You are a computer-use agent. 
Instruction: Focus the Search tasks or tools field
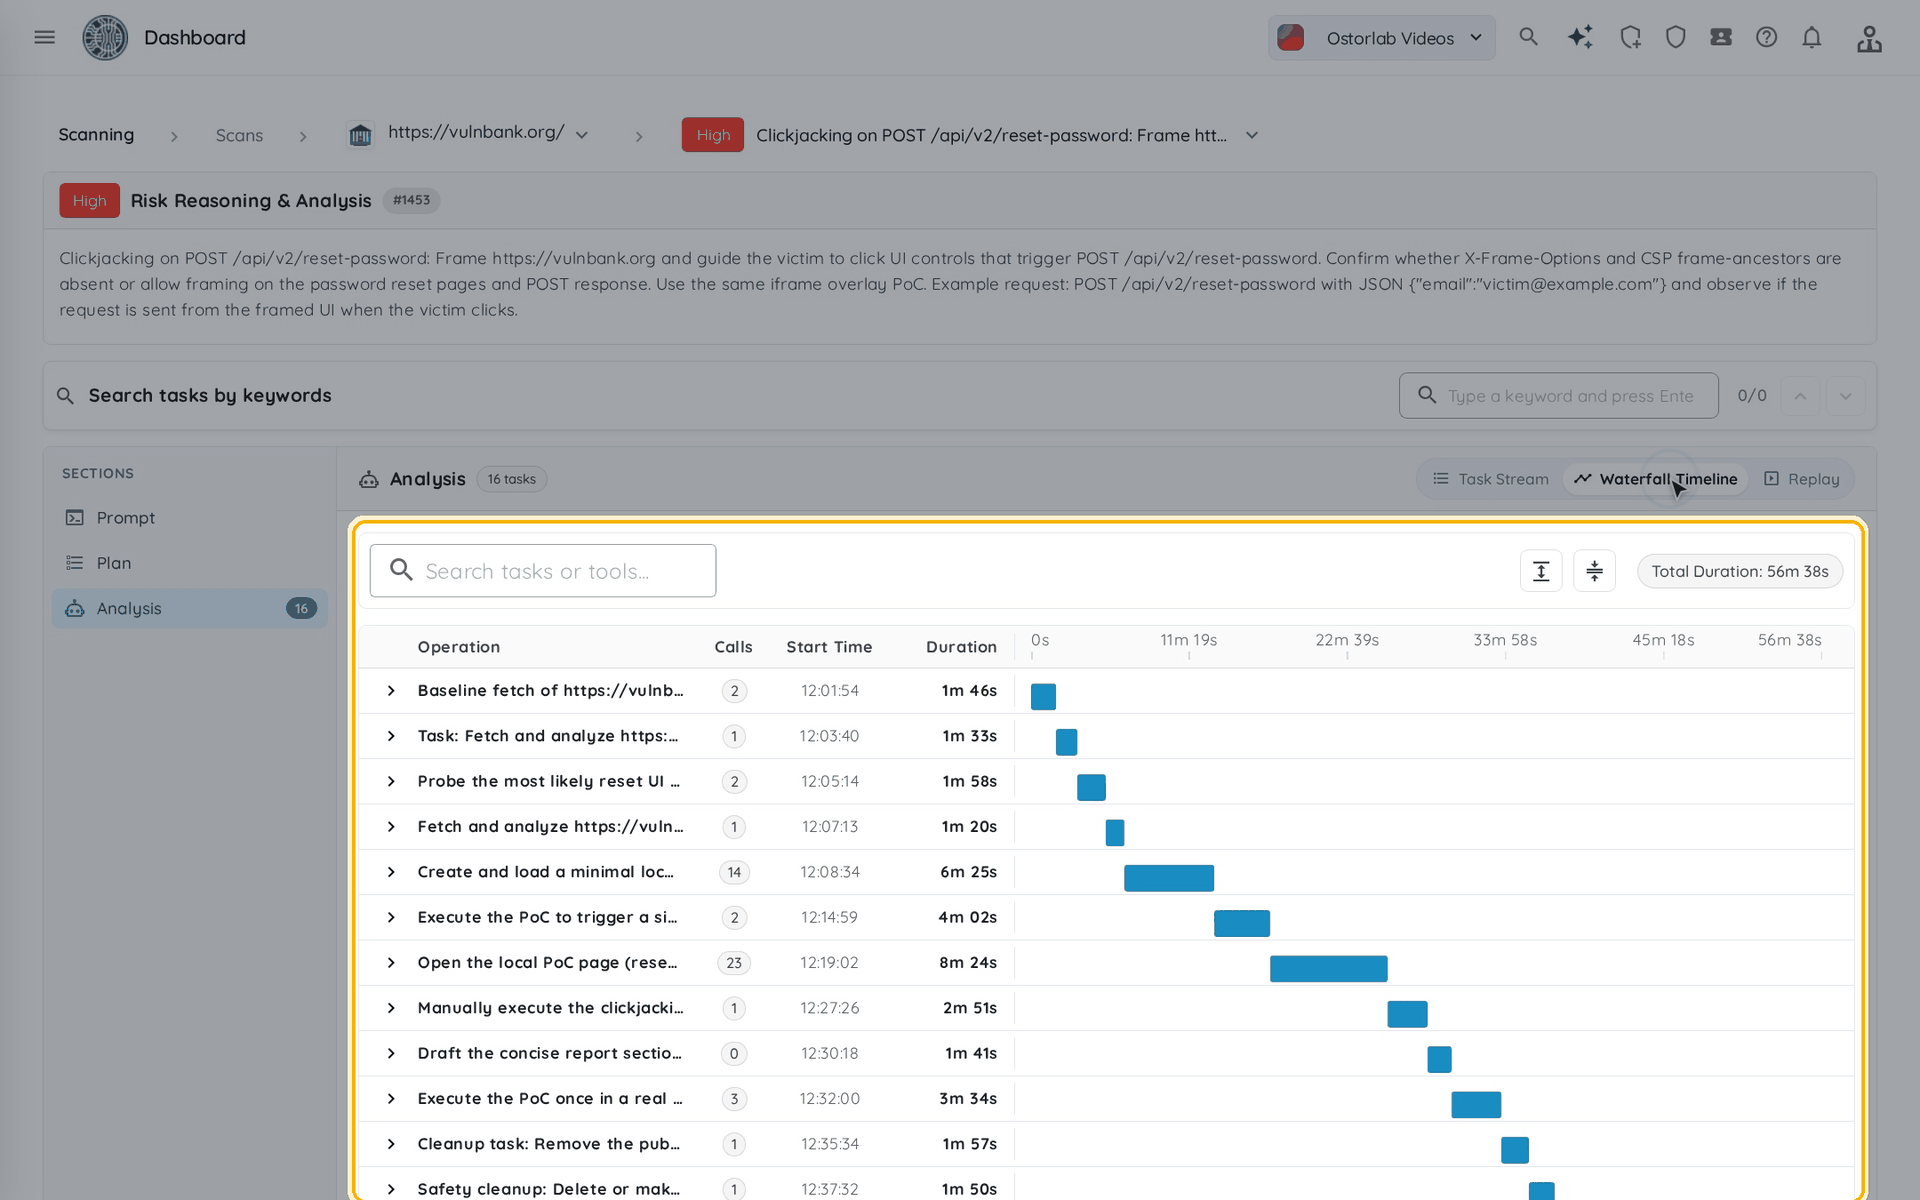coord(543,571)
